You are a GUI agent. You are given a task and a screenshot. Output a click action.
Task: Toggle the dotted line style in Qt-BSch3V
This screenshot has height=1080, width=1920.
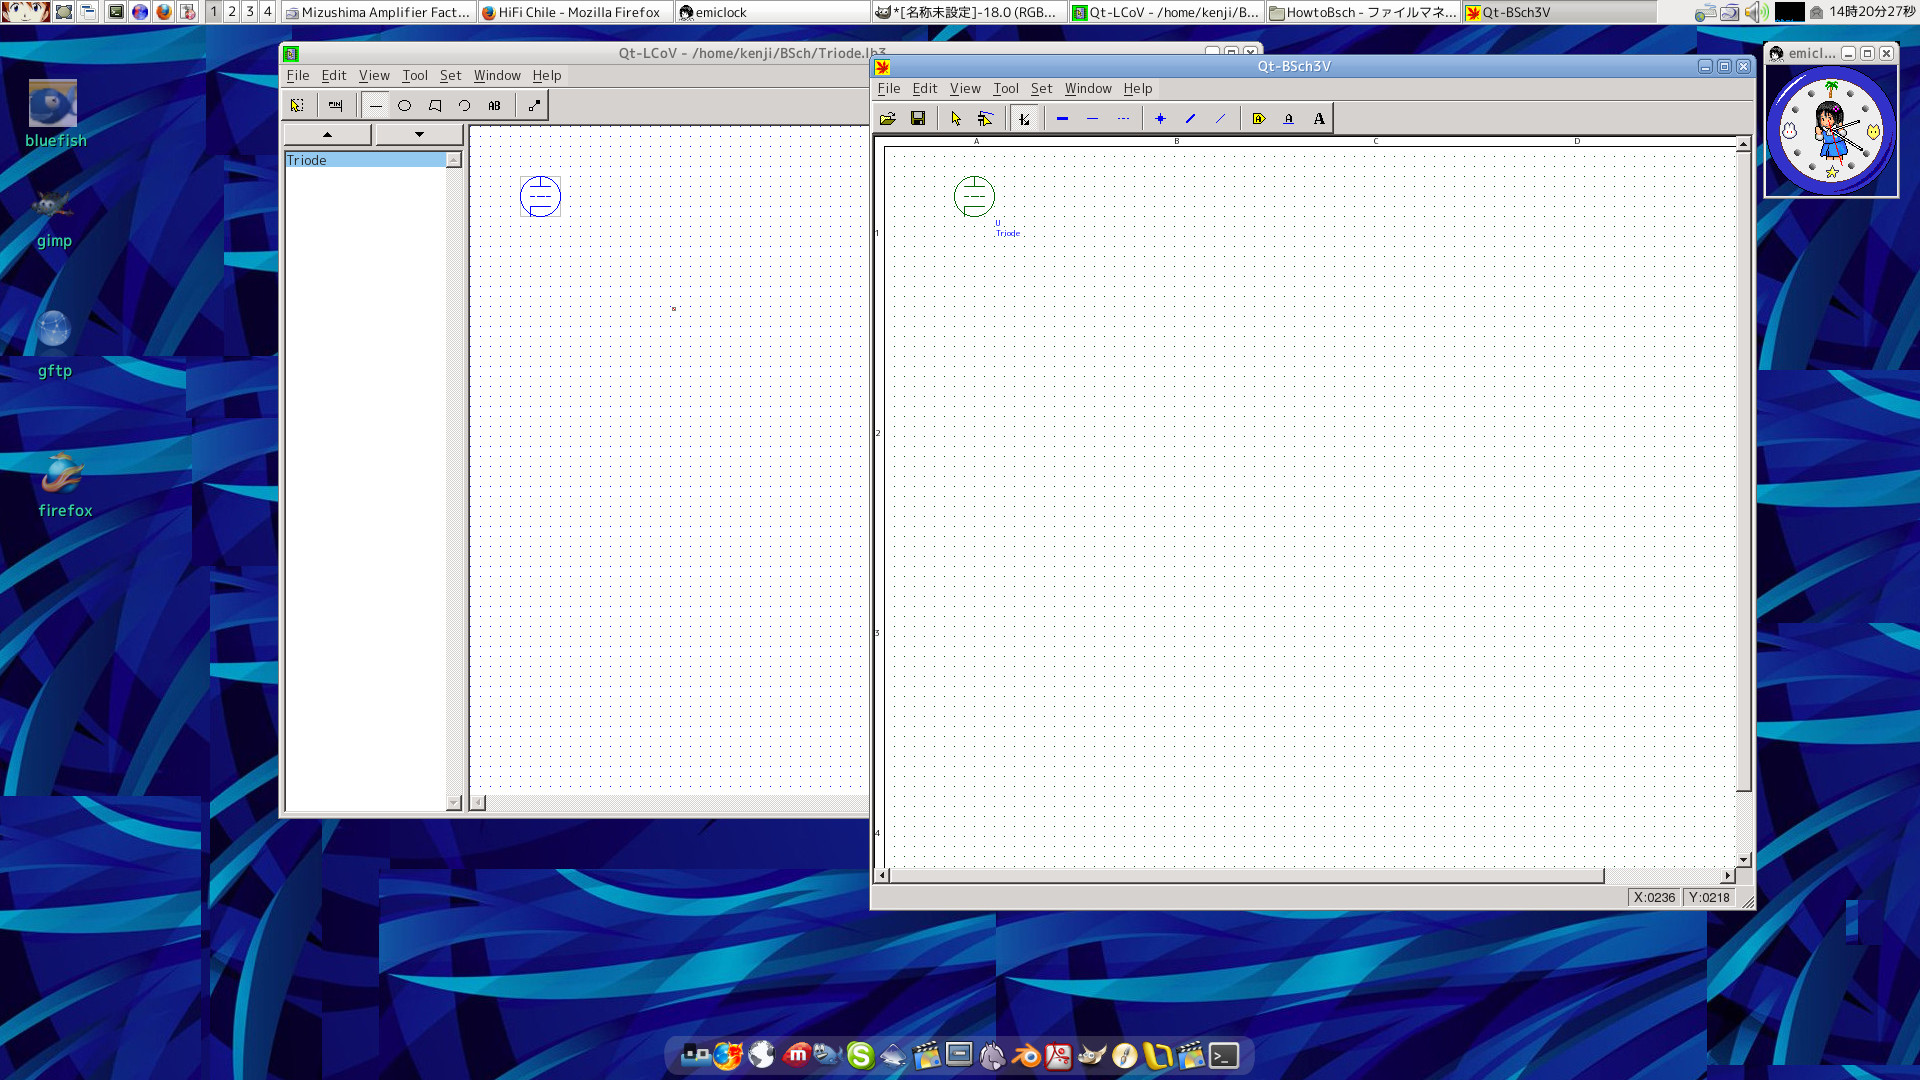[1122, 118]
